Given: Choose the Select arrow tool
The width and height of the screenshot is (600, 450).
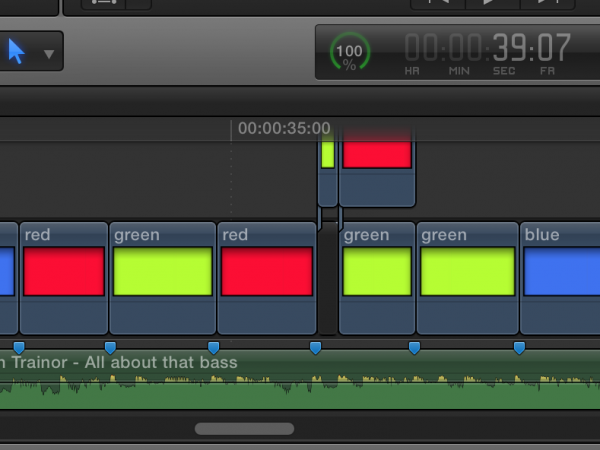Looking at the screenshot, I should (16, 51).
